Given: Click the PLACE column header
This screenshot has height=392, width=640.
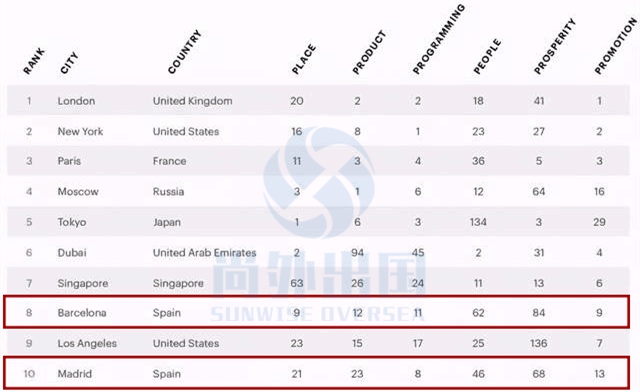Looking at the screenshot, I should (x=304, y=59).
